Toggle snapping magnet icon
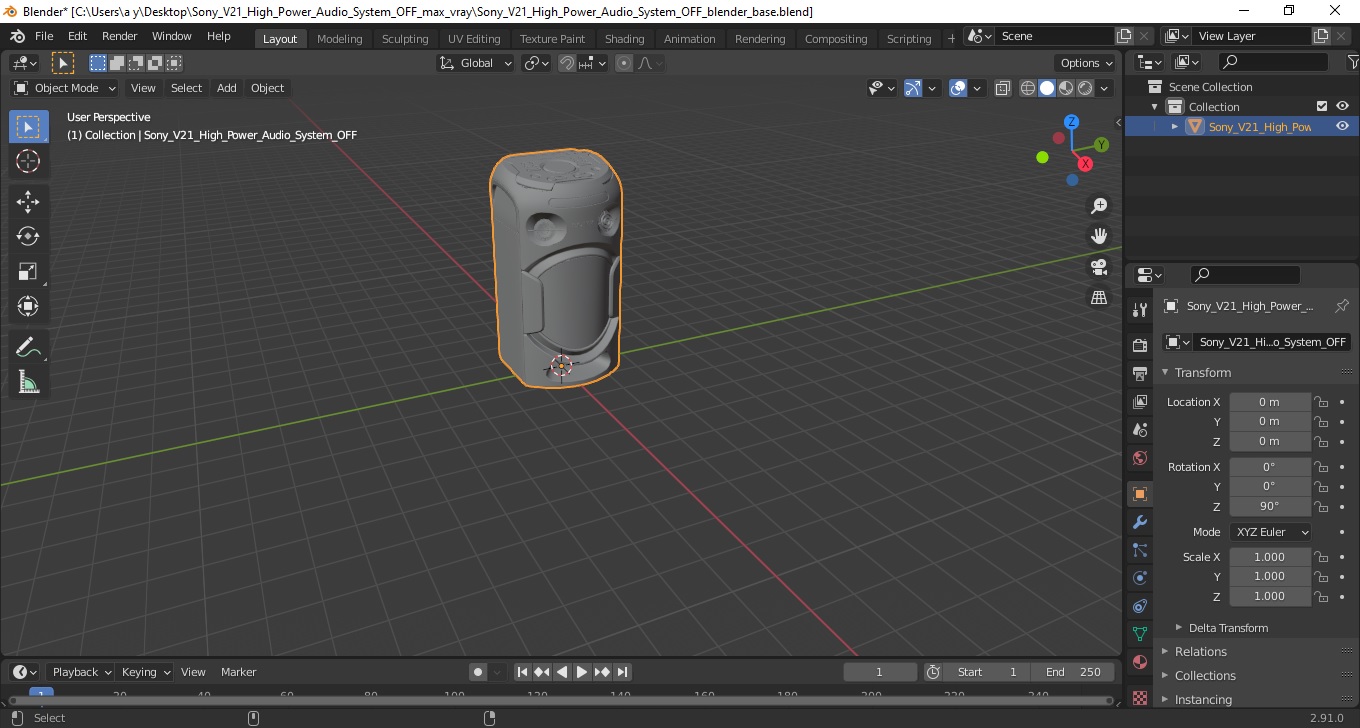This screenshot has width=1360, height=728. (x=567, y=63)
